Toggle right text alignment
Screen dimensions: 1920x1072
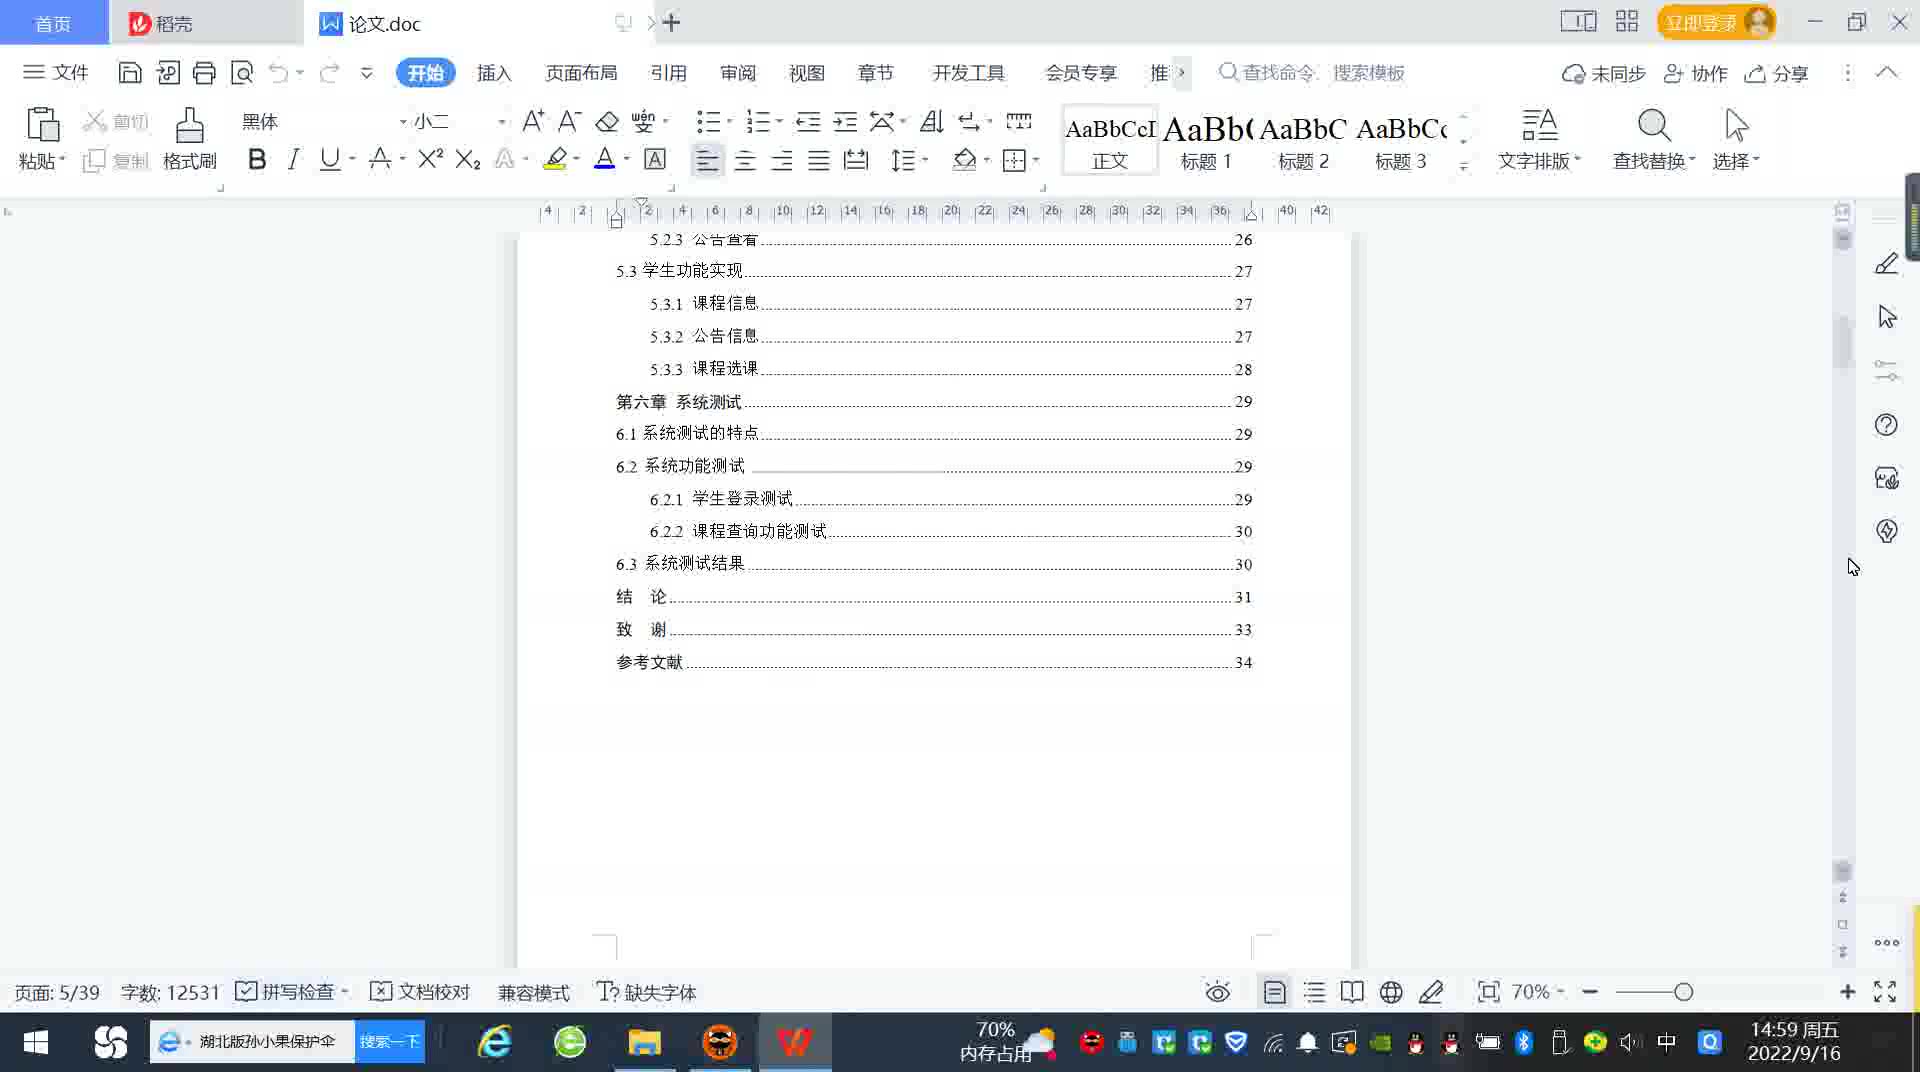tap(782, 159)
